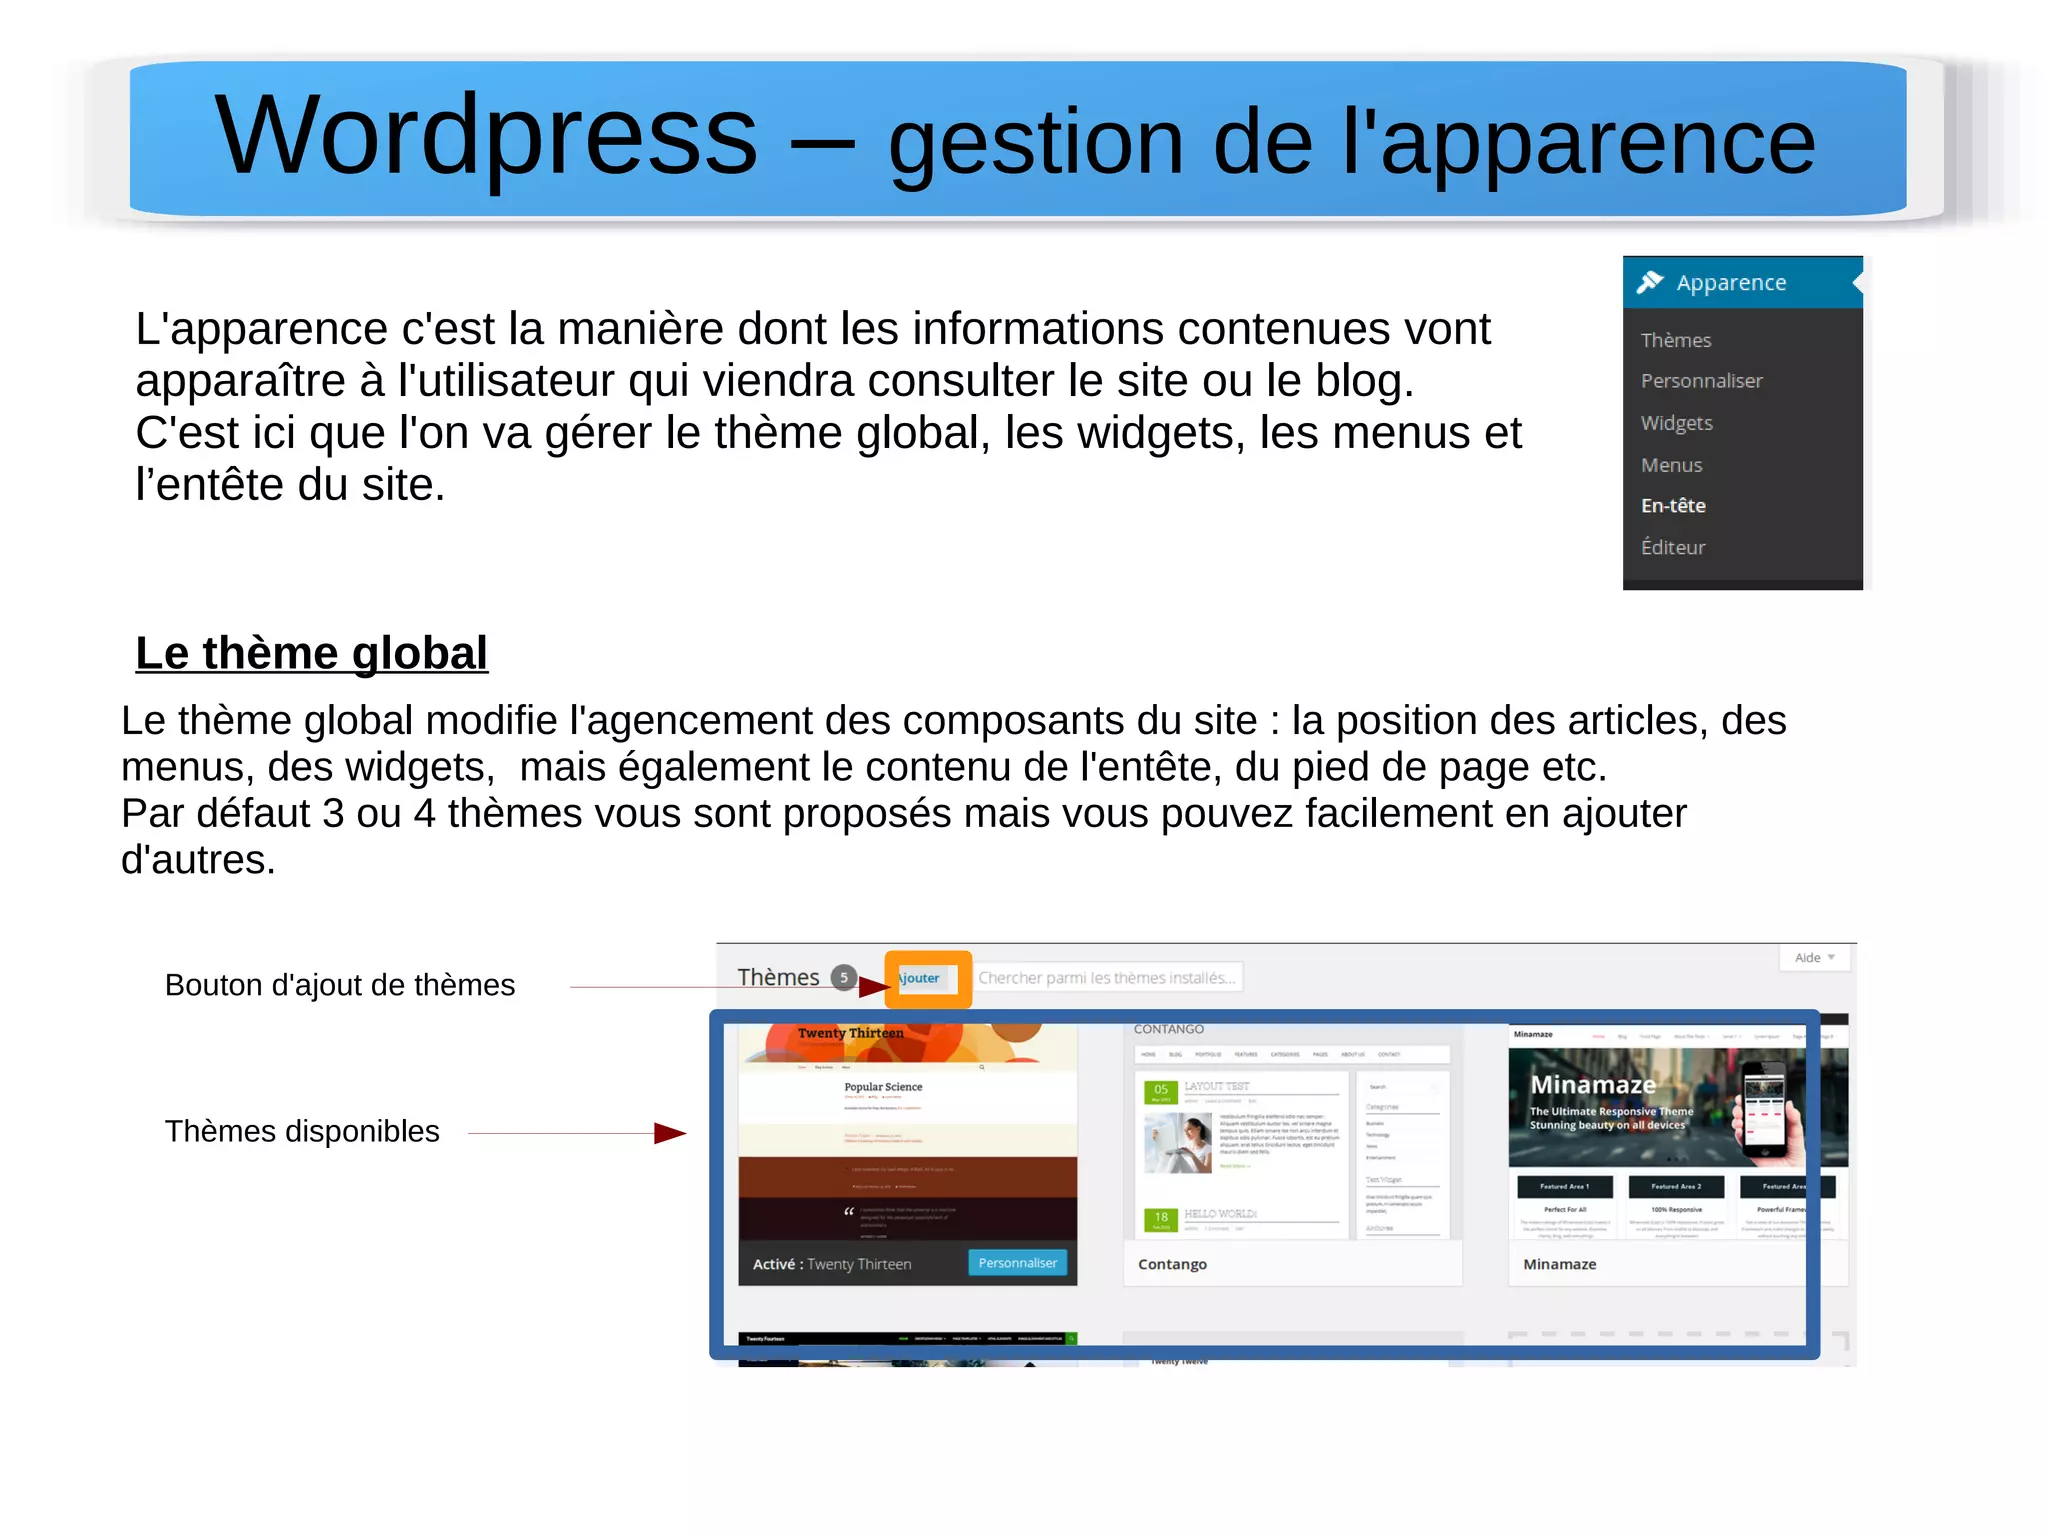2048x1535 pixels.
Task: Click the 'Bouton d'ajout de thèmes' label
Action: tap(340, 985)
